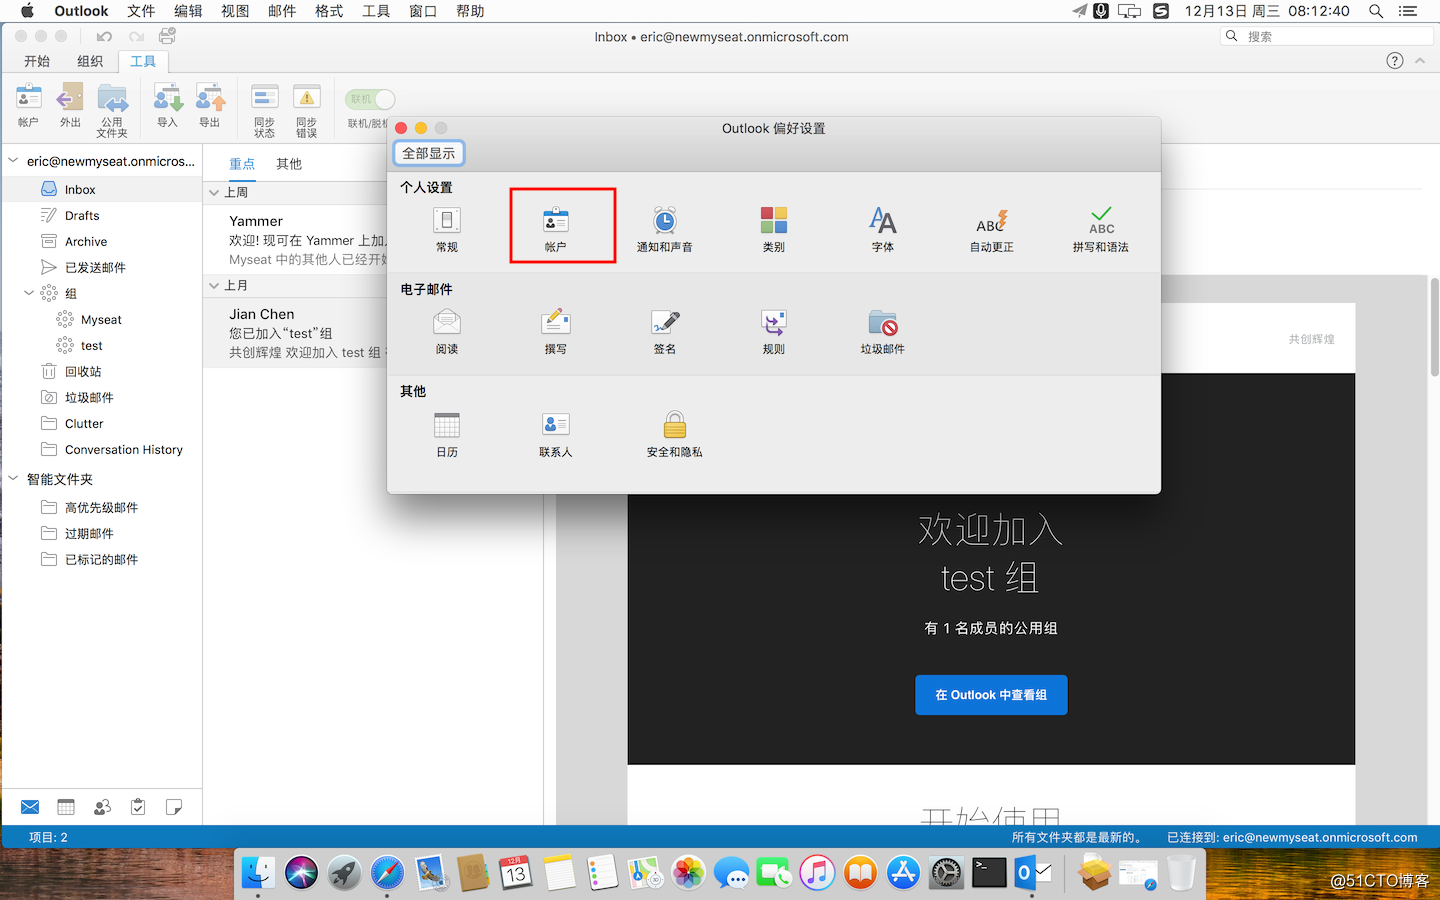This screenshot has width=1440, height=900.
Task: Select the Drafts folder
Action: coord(102,215)
